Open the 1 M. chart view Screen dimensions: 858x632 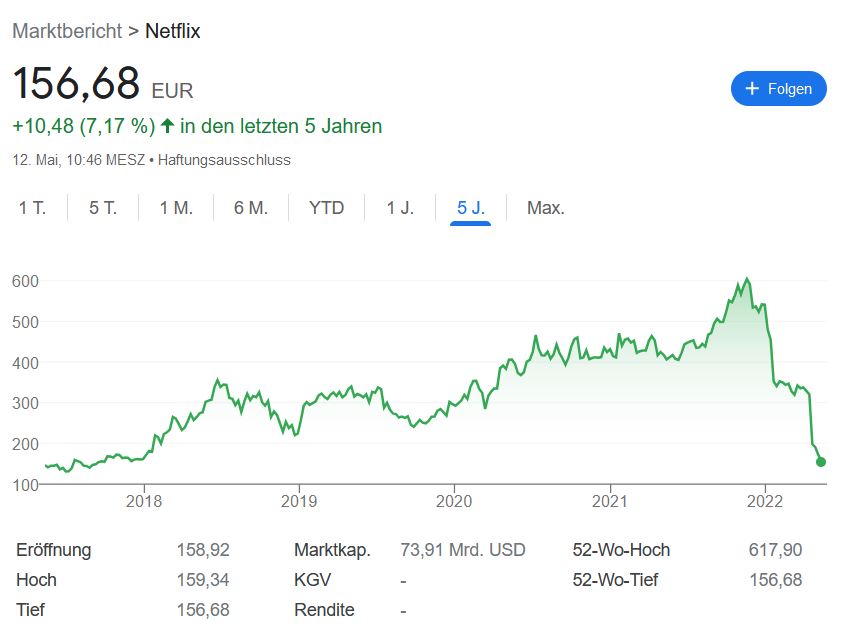click(x=173, y=207)
